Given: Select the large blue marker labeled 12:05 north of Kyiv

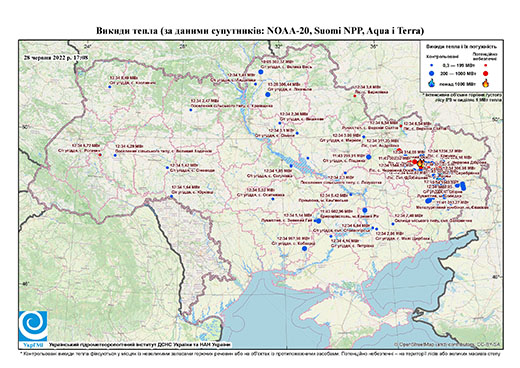Looking at the screenshot, I should (x=261, y=72).
